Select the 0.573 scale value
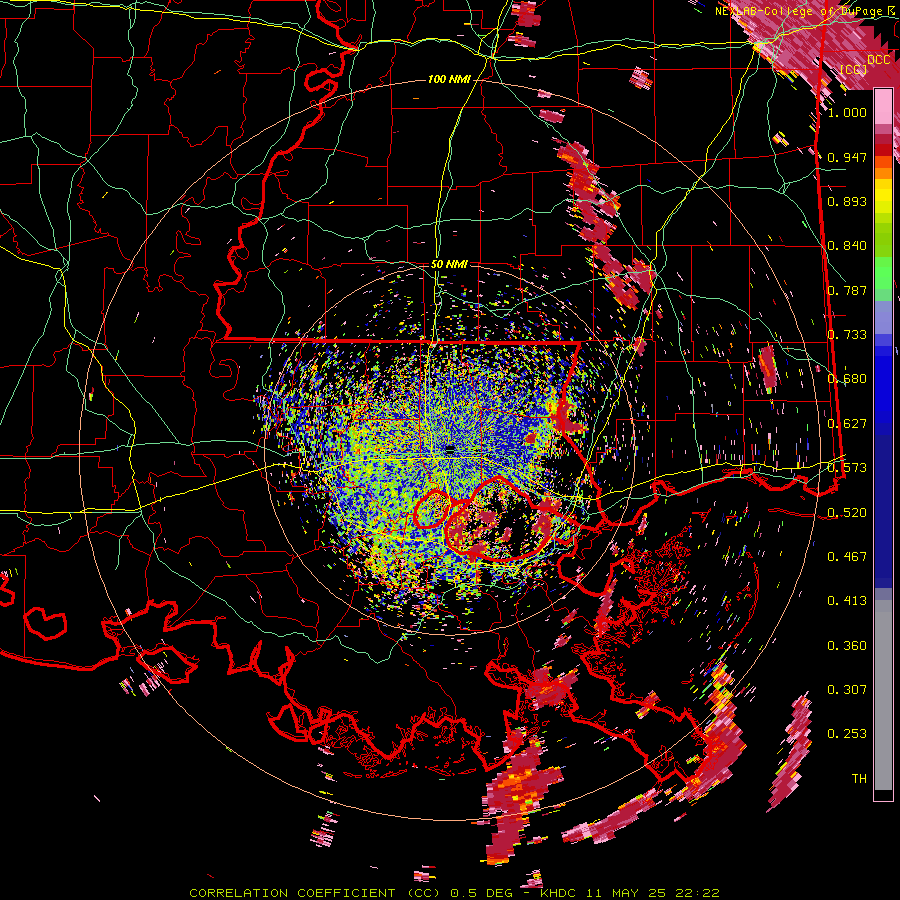Viewport: 900px width, 900px height. (x=847, y=468)
